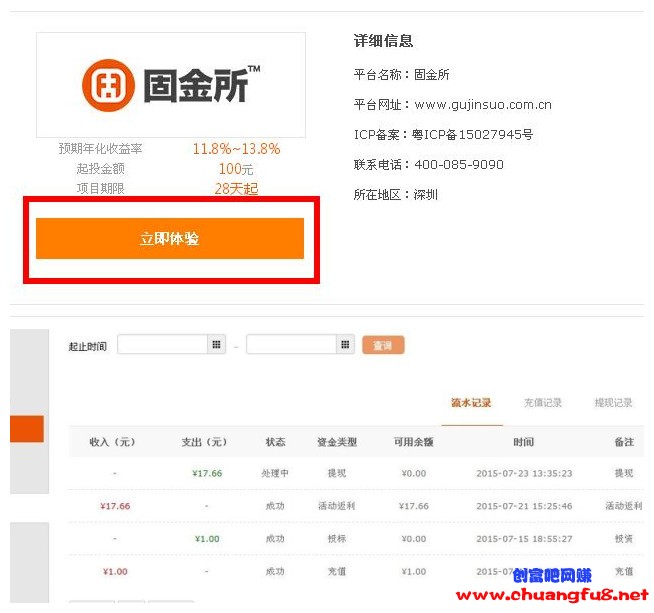The image size is (654, 613).
Task: Switch to the 充值记录 tab
Action: click(543, 403)
